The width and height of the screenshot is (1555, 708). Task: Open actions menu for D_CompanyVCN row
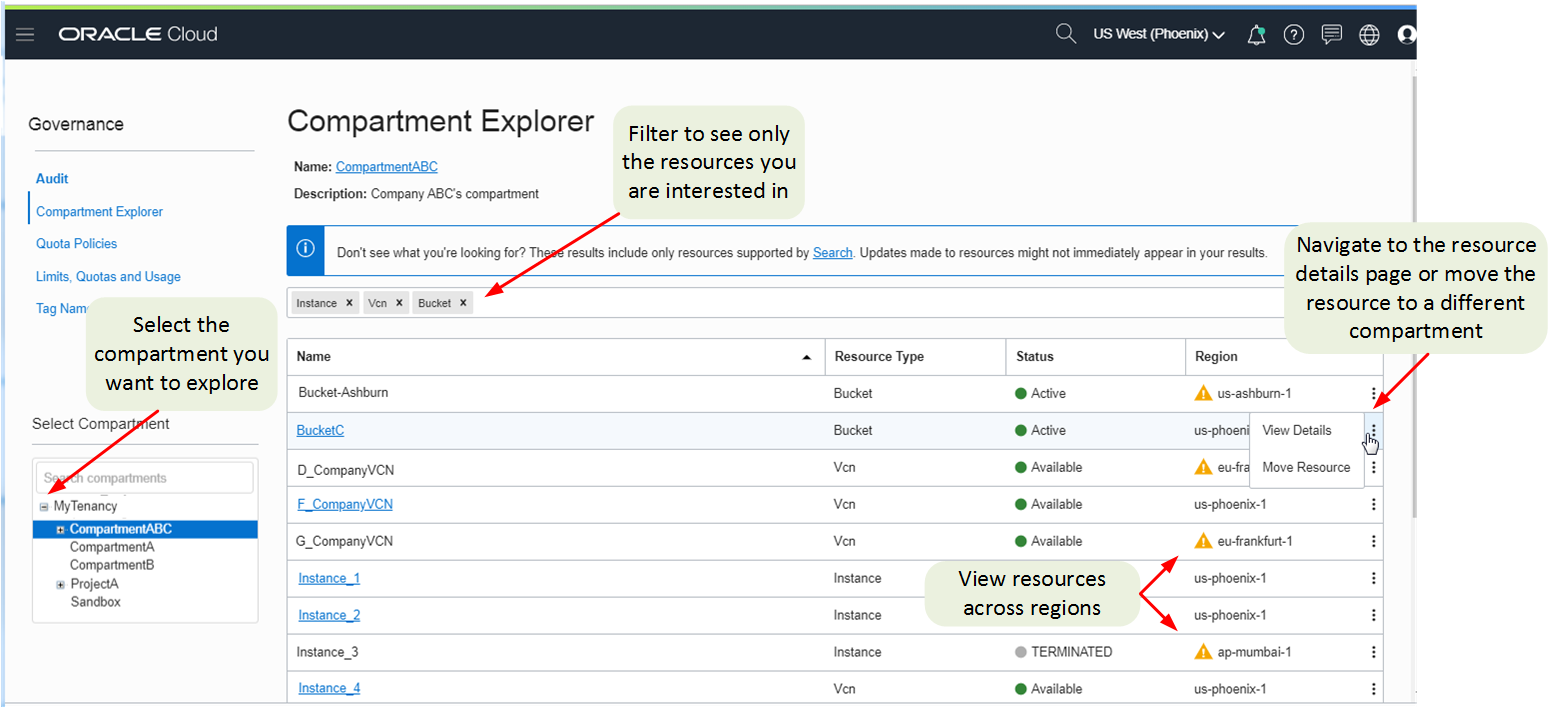click(1374, 467)
